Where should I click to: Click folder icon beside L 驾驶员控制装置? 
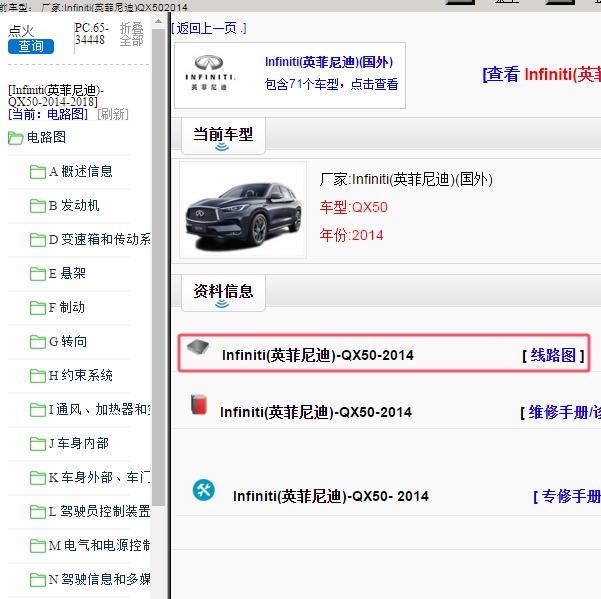(38, 512)
